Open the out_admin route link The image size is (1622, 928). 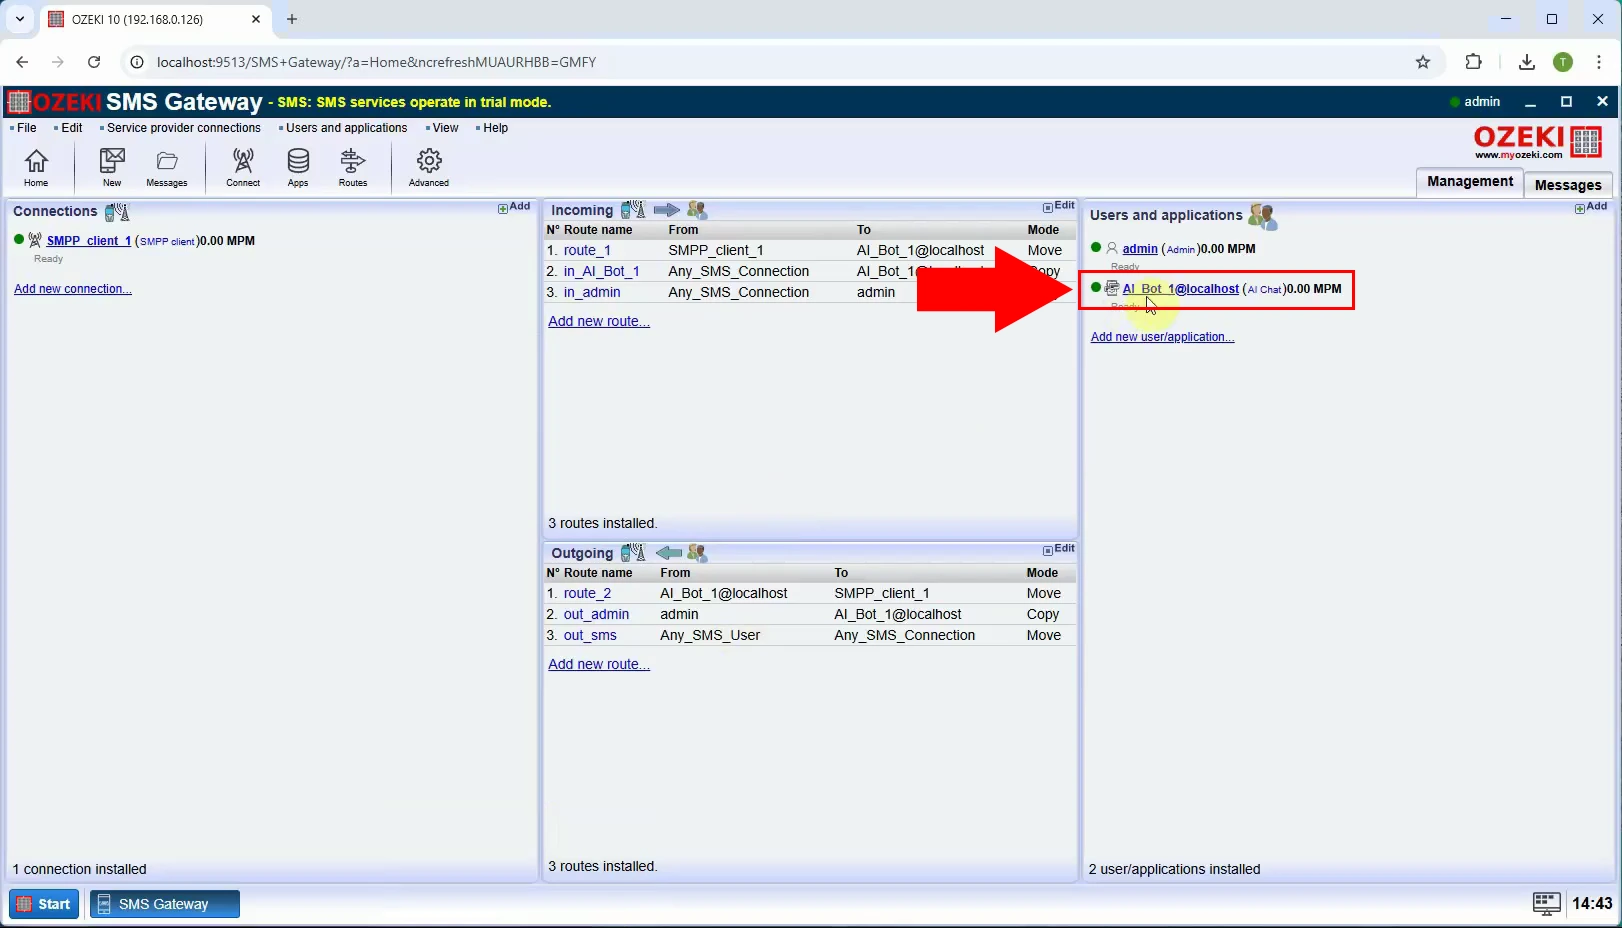pyautogui.click(x=596, y=614)
